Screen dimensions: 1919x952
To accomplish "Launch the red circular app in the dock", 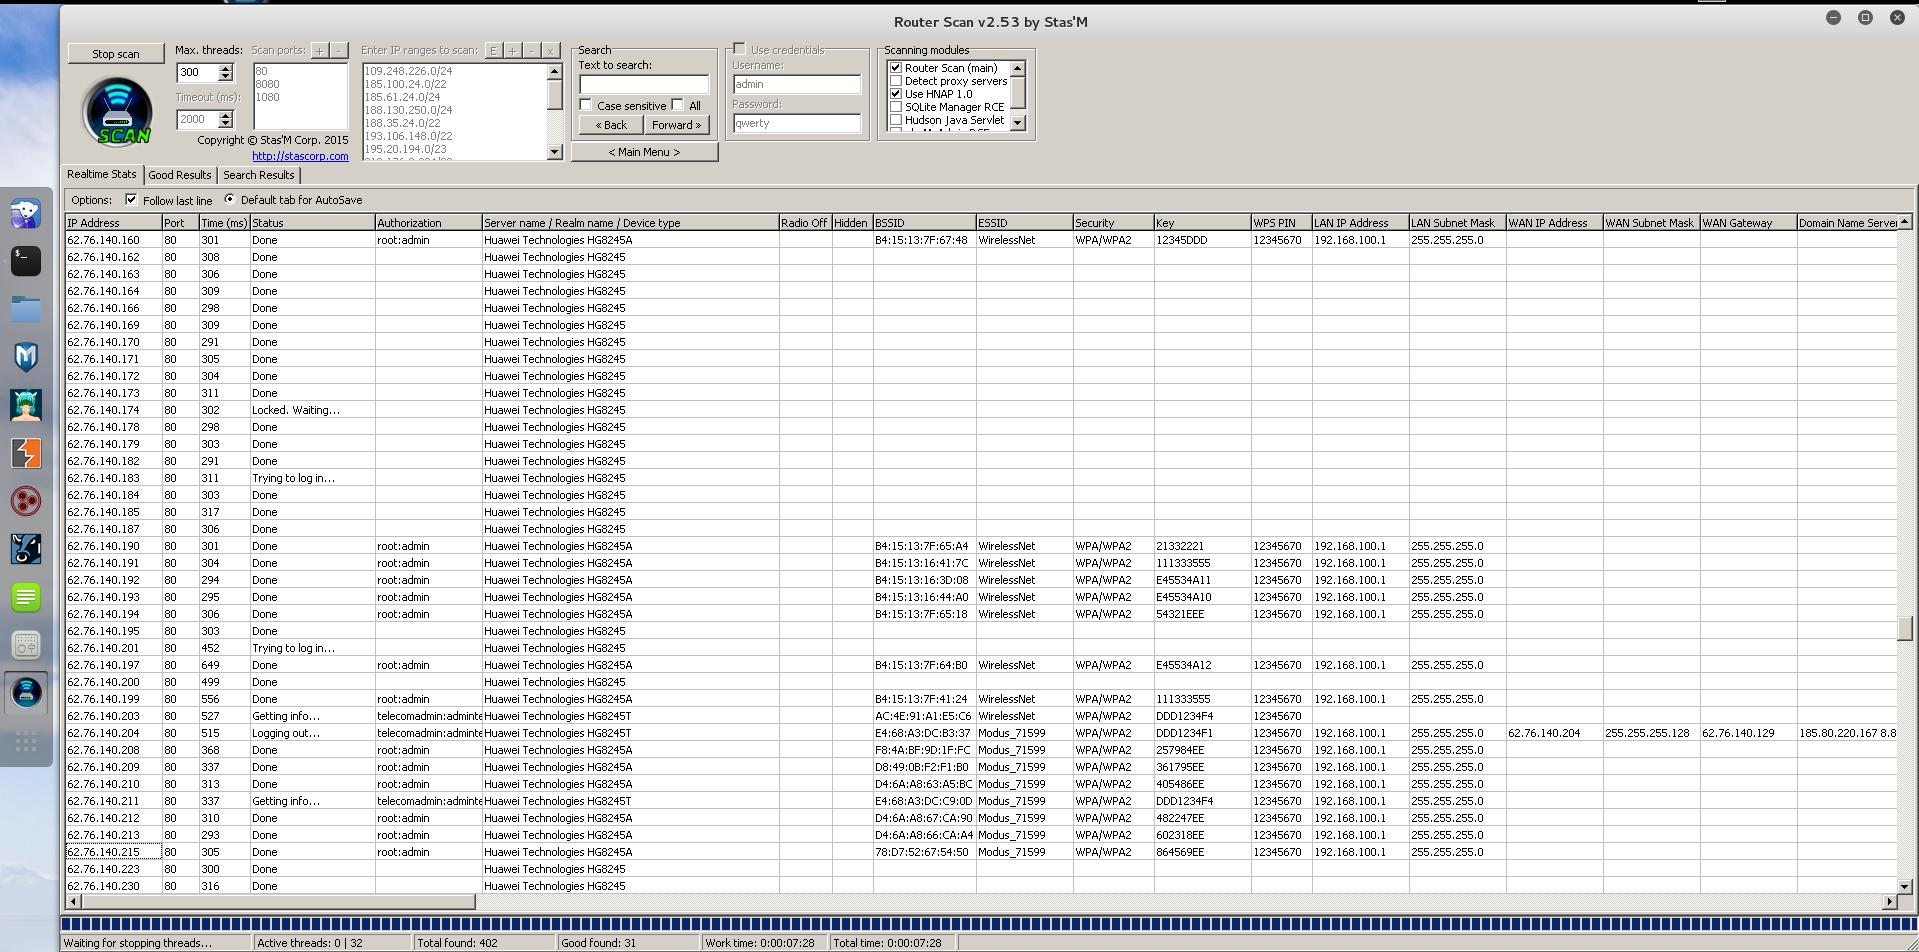I will tap(27, 501).
